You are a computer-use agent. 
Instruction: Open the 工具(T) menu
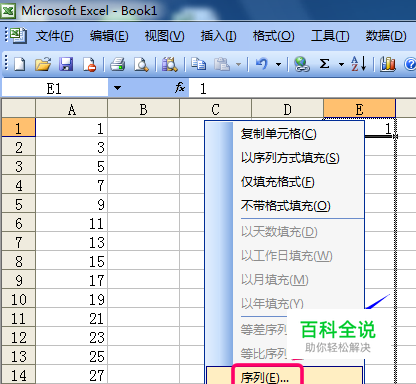click(330, 36)
